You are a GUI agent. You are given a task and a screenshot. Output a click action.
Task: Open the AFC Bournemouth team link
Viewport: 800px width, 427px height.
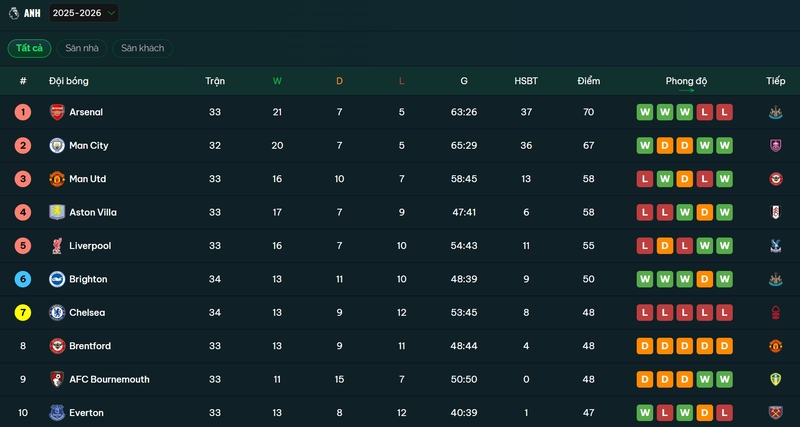pyautogui.click(x=109, y=379)
